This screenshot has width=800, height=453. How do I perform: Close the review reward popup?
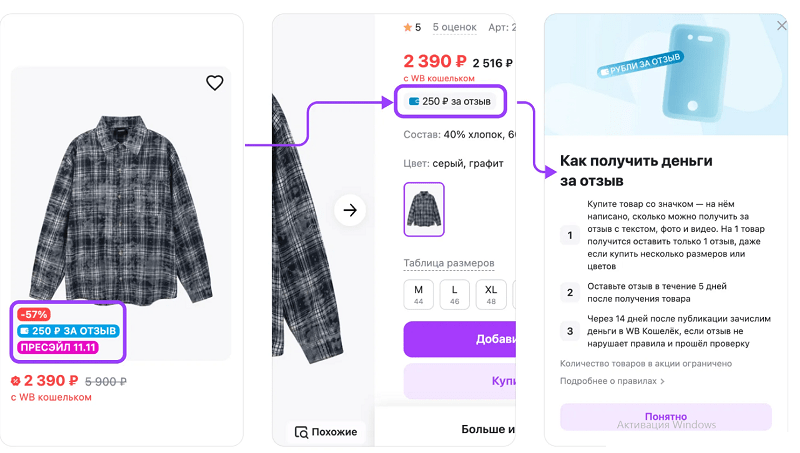tap(782, 26)
